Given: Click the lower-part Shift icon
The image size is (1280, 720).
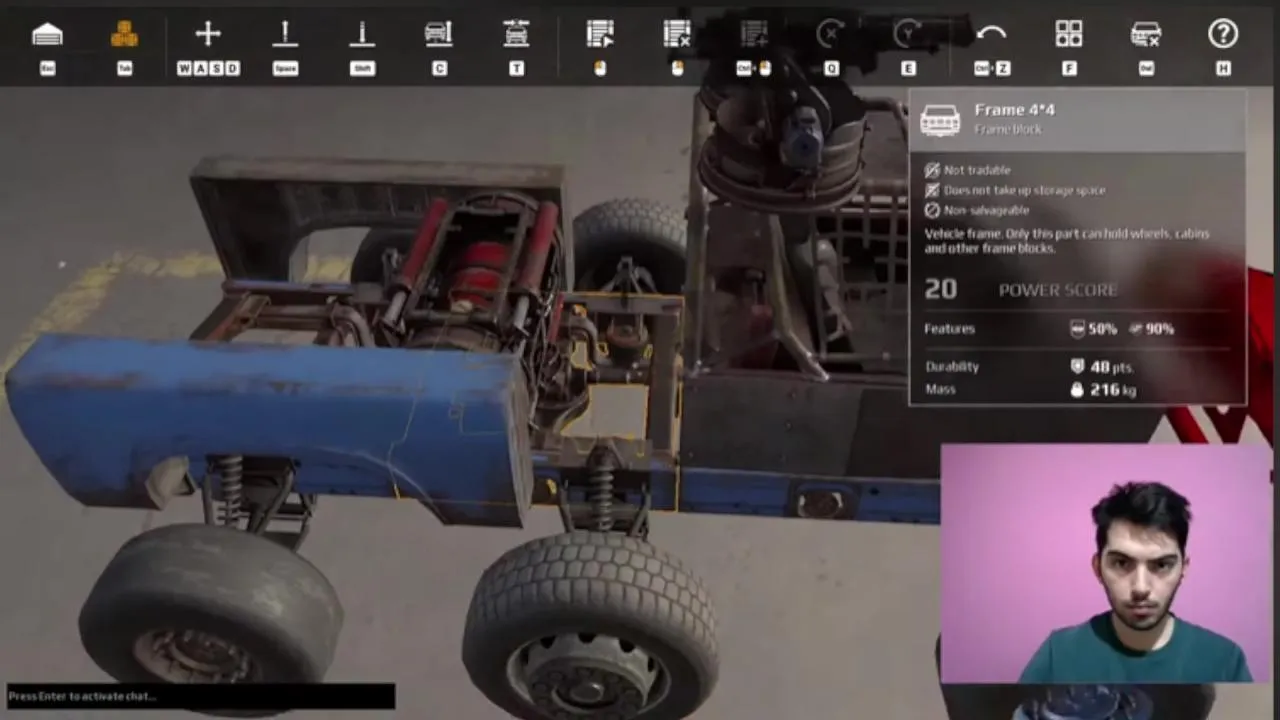Looking at the screenshot, I should (x=362, y=35).
